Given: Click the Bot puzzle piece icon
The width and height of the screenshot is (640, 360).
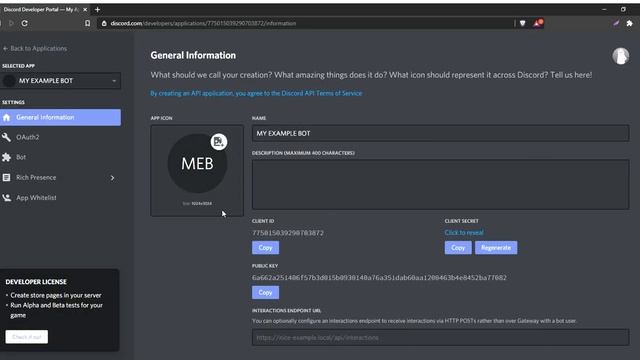Looking at the screenshot, I should tap(7, 157).
